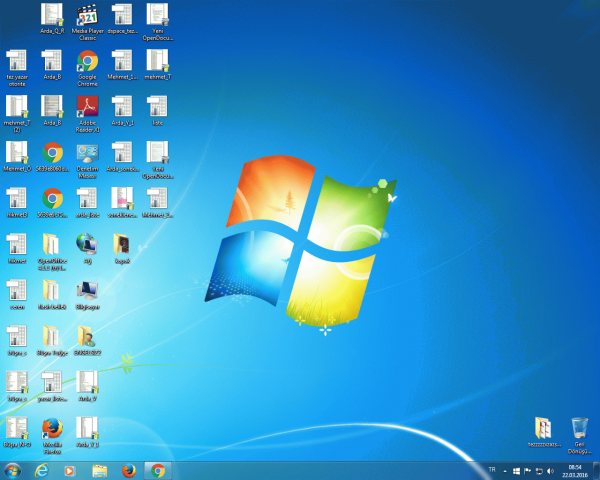Open the TR input language selector
This screenshot has width=600, height=480.
490,470
